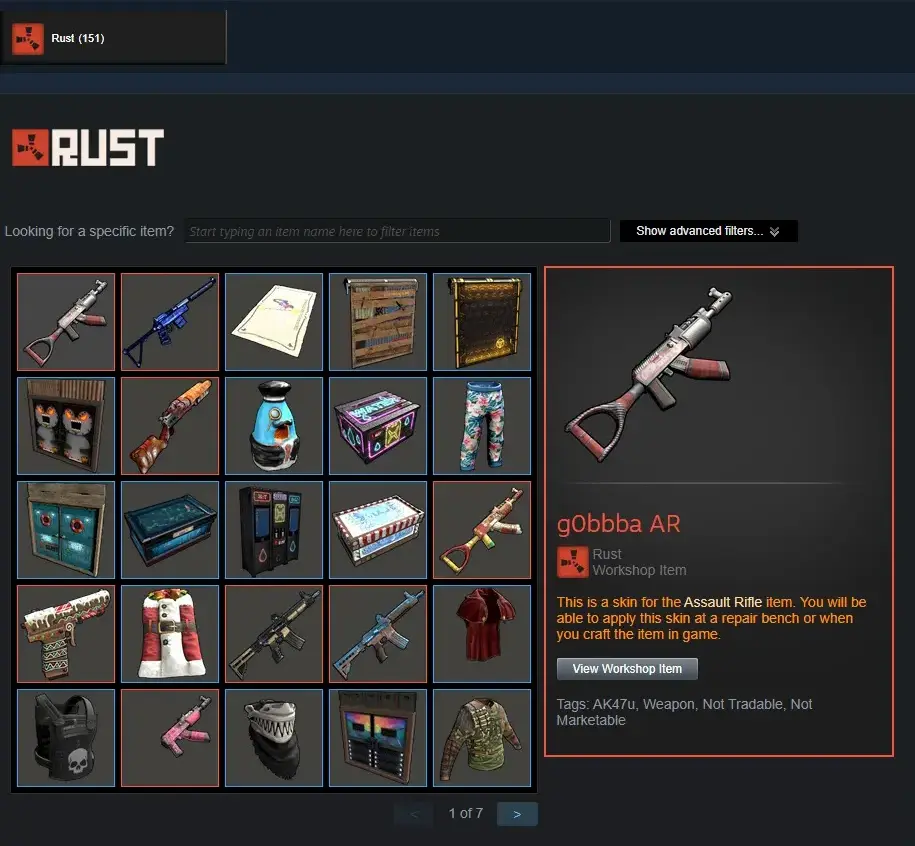Viewport: 915px width, 846px height.
Task: Click the Rust game logo banner
Action: click(88, 148)
